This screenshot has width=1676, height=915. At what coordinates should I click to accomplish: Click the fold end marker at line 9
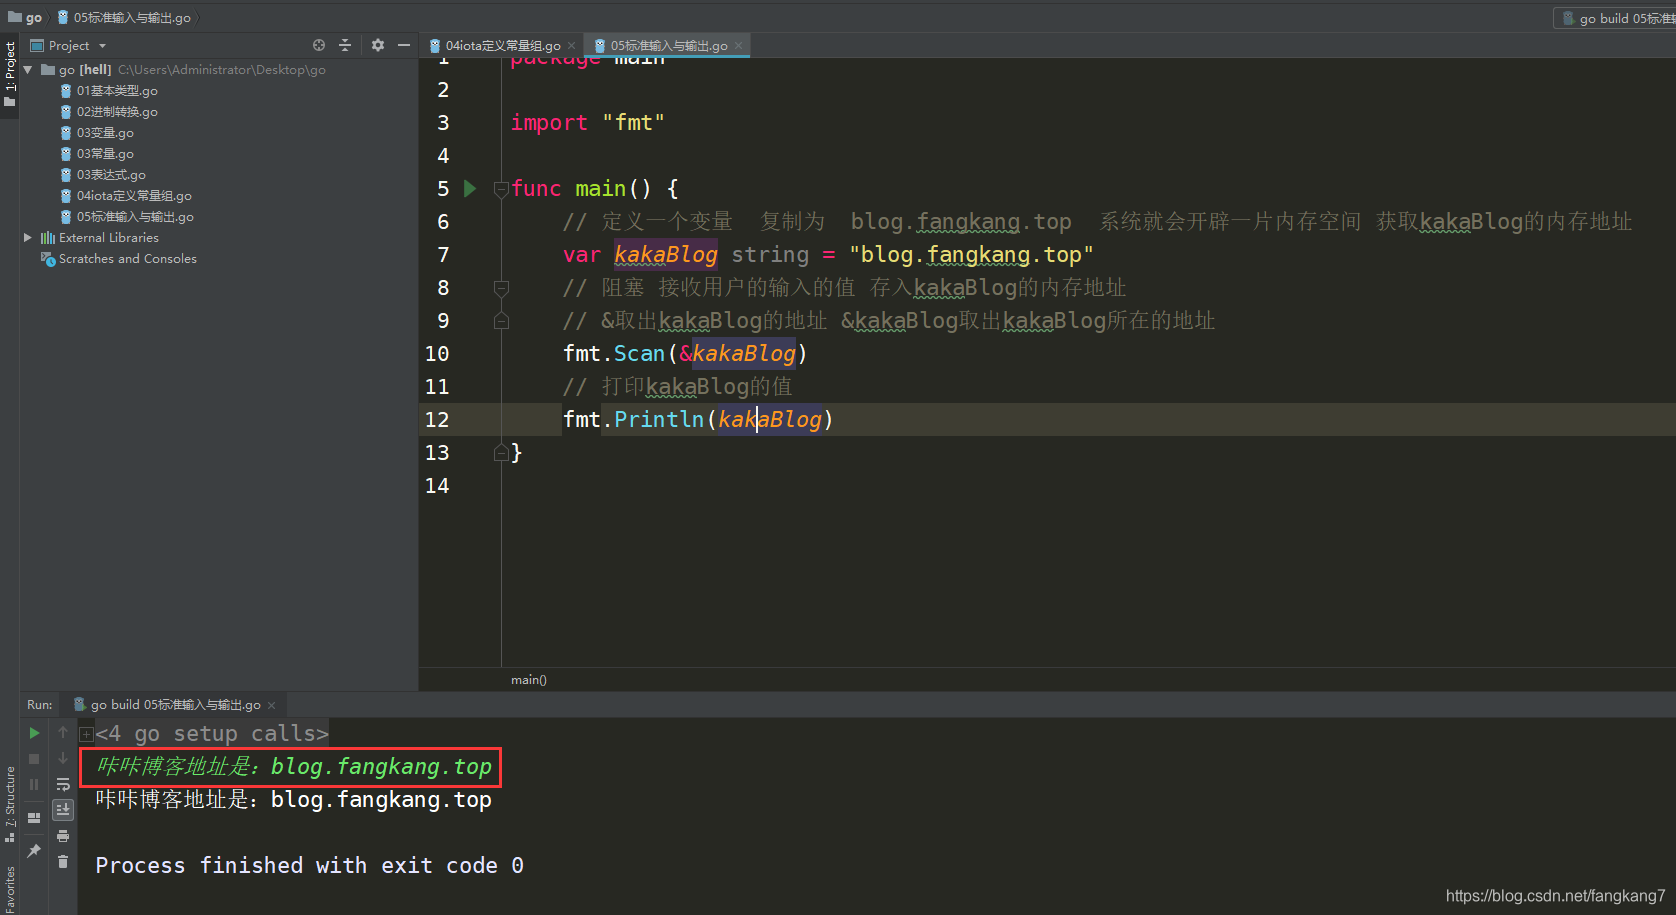coord(501,321)
